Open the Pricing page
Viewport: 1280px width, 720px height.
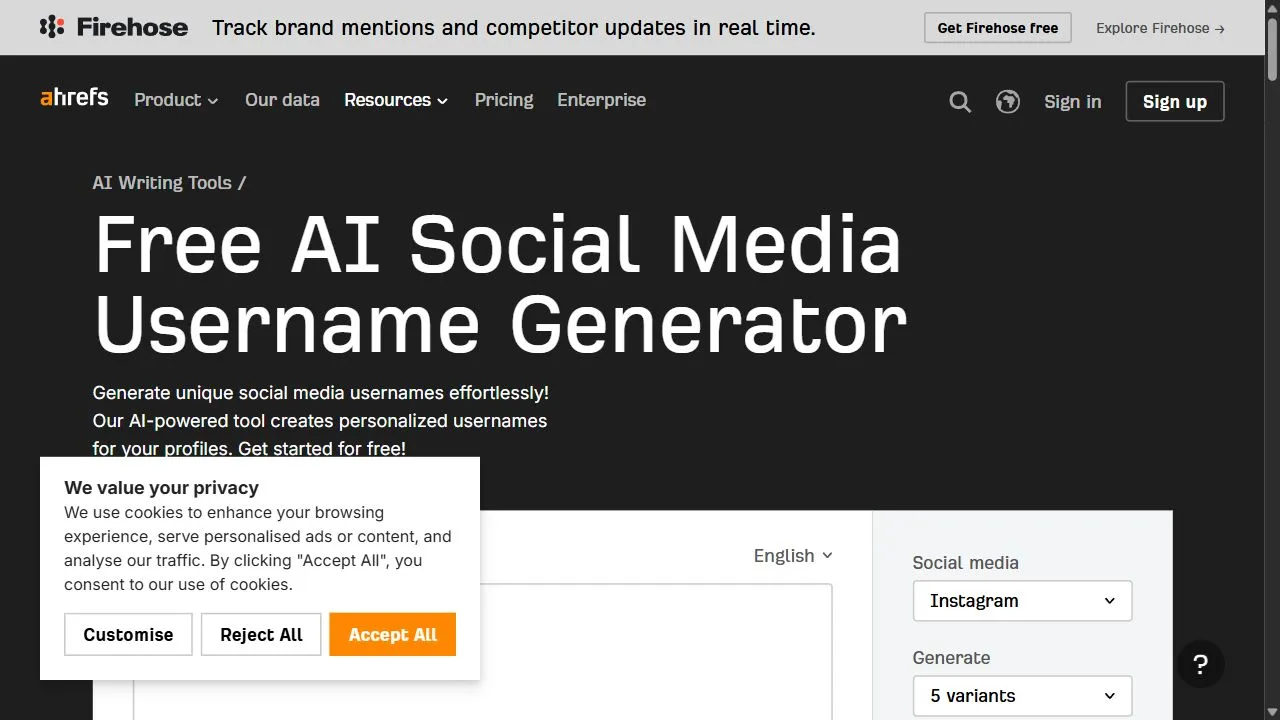504,100
